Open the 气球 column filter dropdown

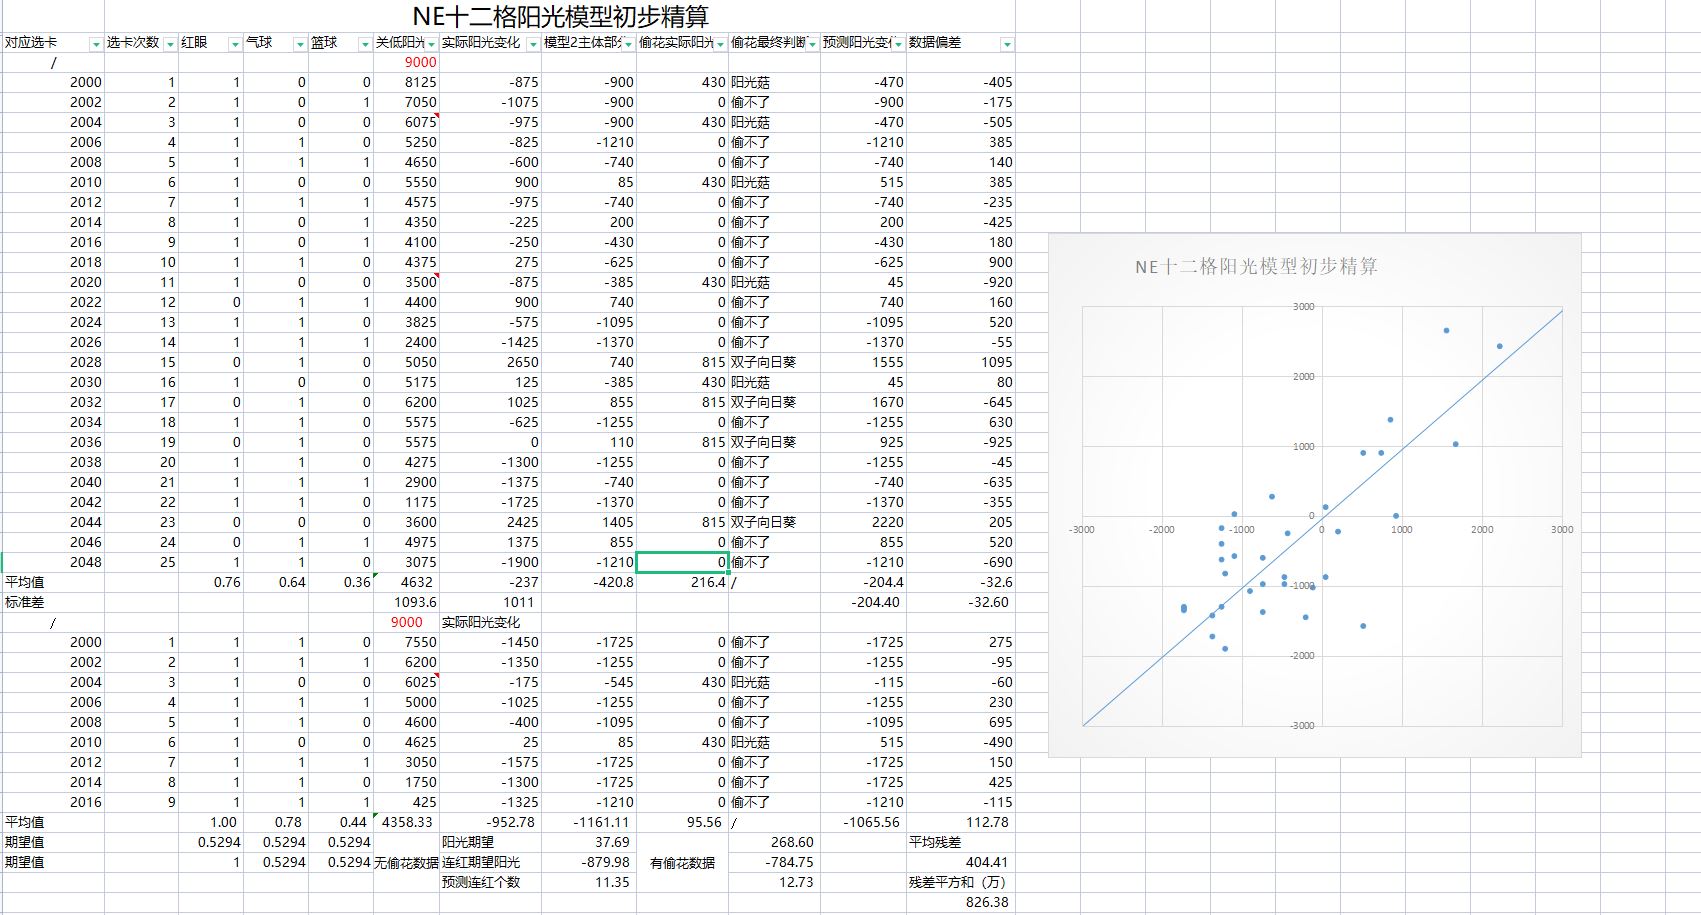(299, 44)
